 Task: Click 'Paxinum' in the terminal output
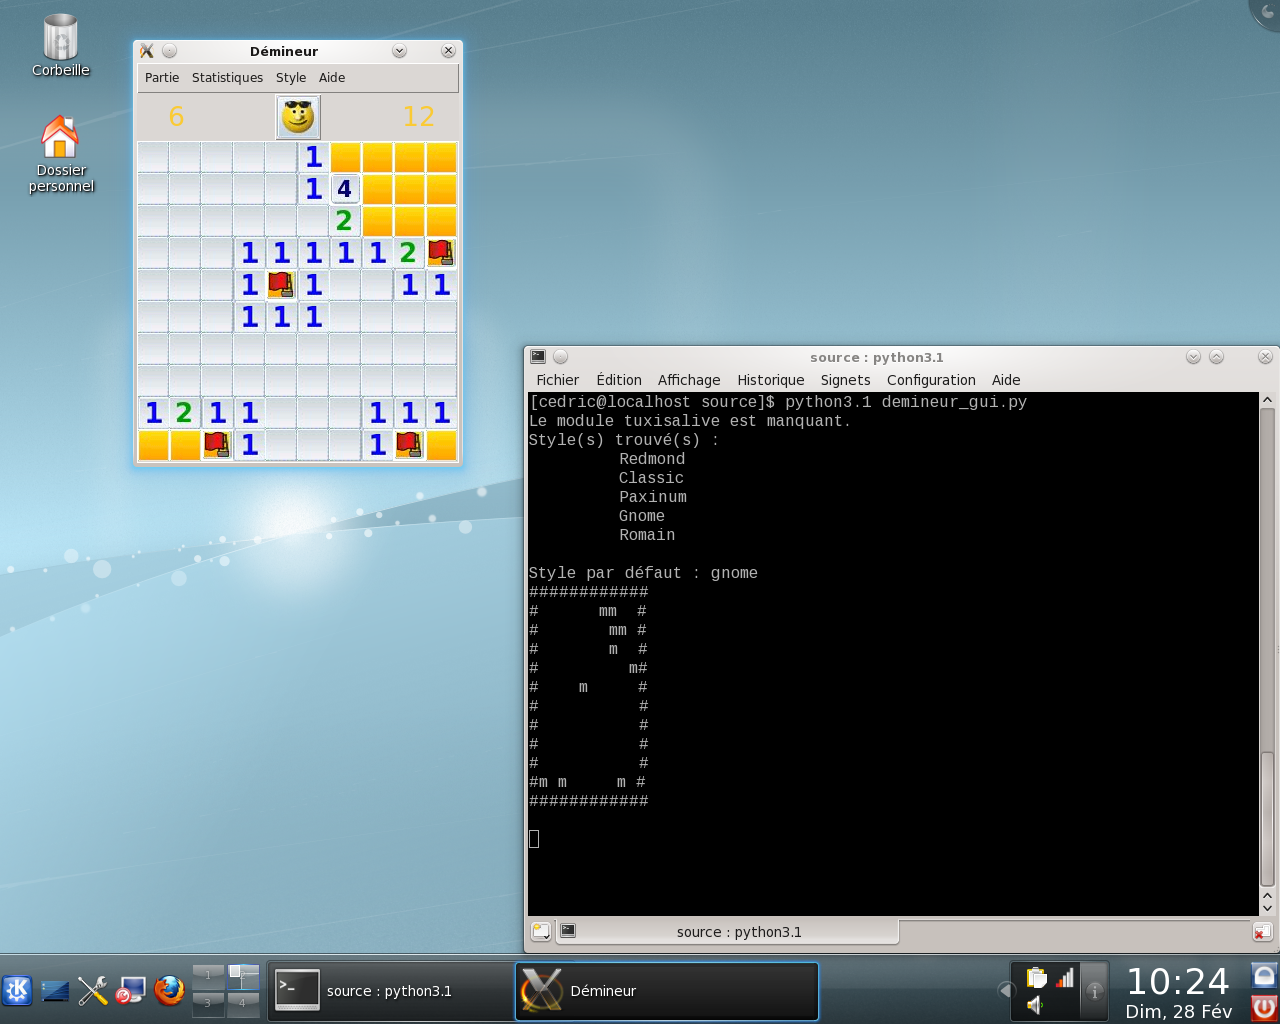653,497
